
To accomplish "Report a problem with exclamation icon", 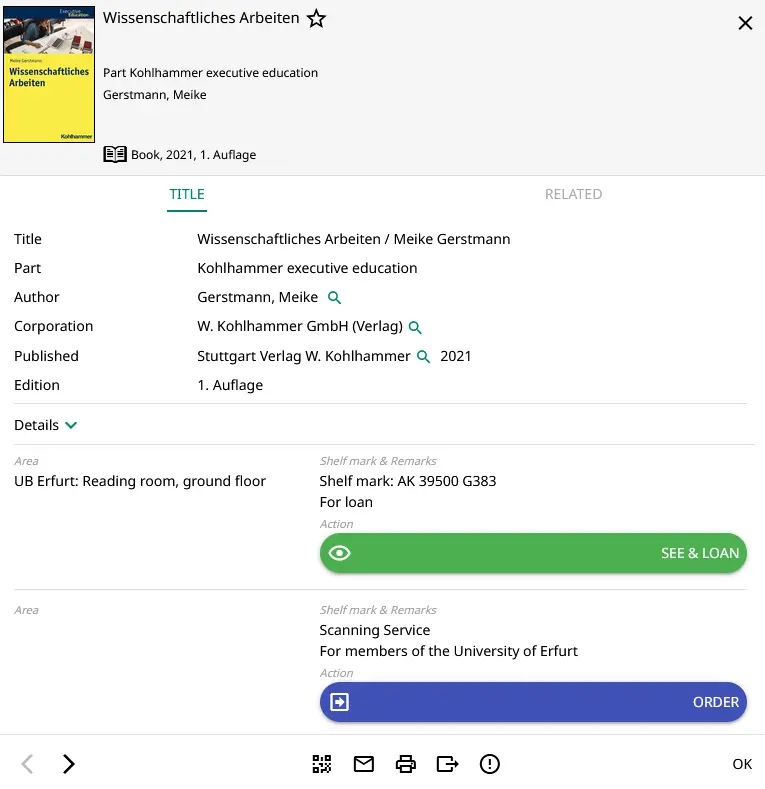I will 489,764.
